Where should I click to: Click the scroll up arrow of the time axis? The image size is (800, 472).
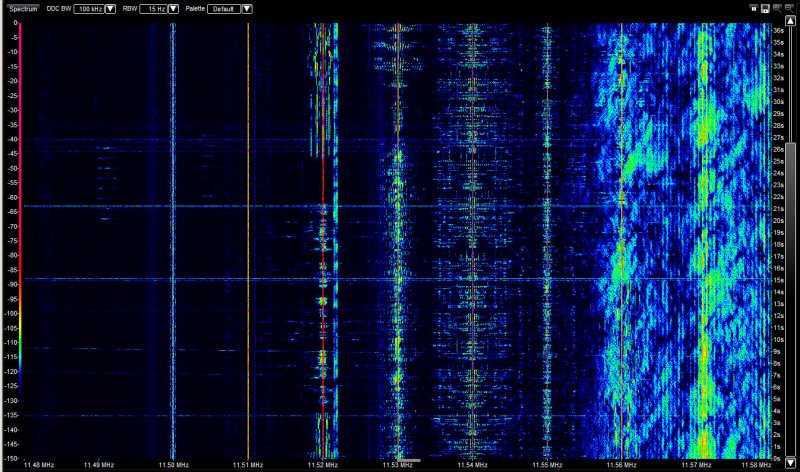click(x=790, y=20)
